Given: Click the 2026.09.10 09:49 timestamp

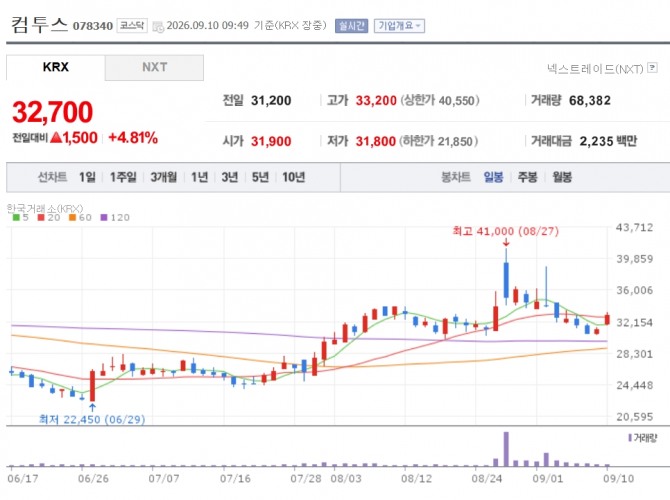Looking at the screenshot, I should click(x=208, y=26).
